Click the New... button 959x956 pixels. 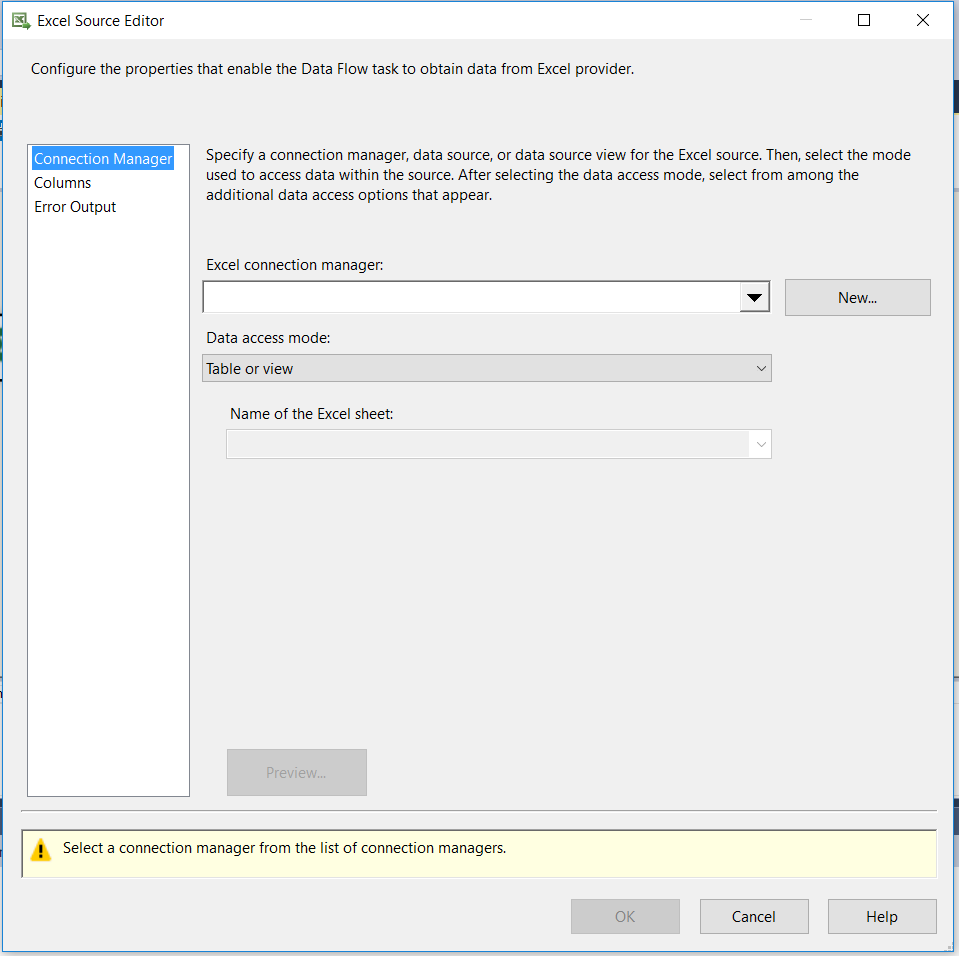pyautogui.click(x=857, y=297)
